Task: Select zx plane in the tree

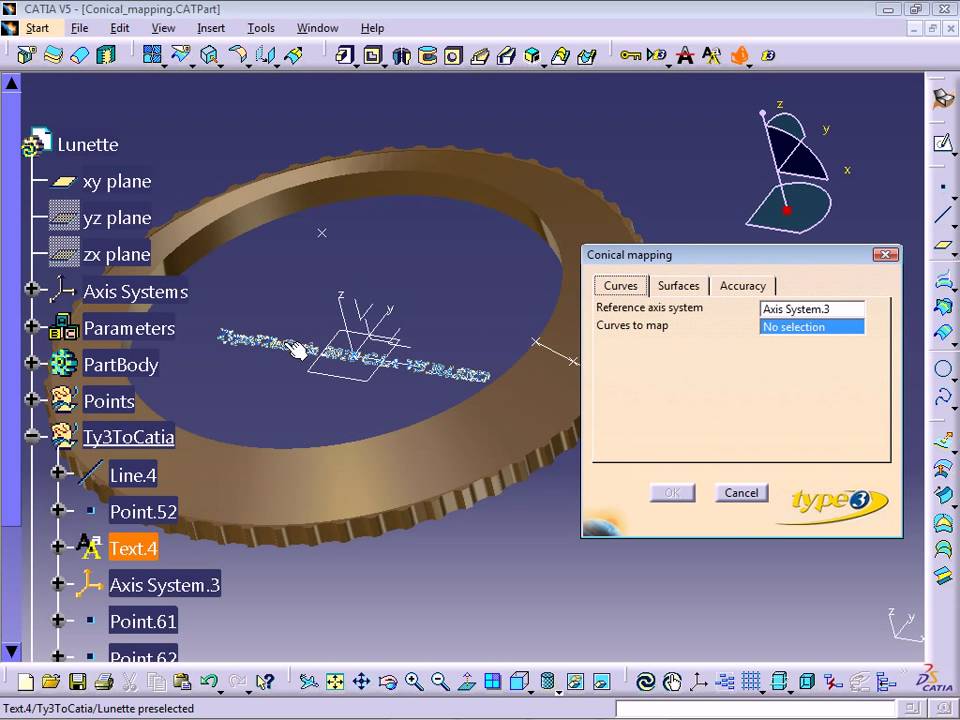Action: click(117, 254)
